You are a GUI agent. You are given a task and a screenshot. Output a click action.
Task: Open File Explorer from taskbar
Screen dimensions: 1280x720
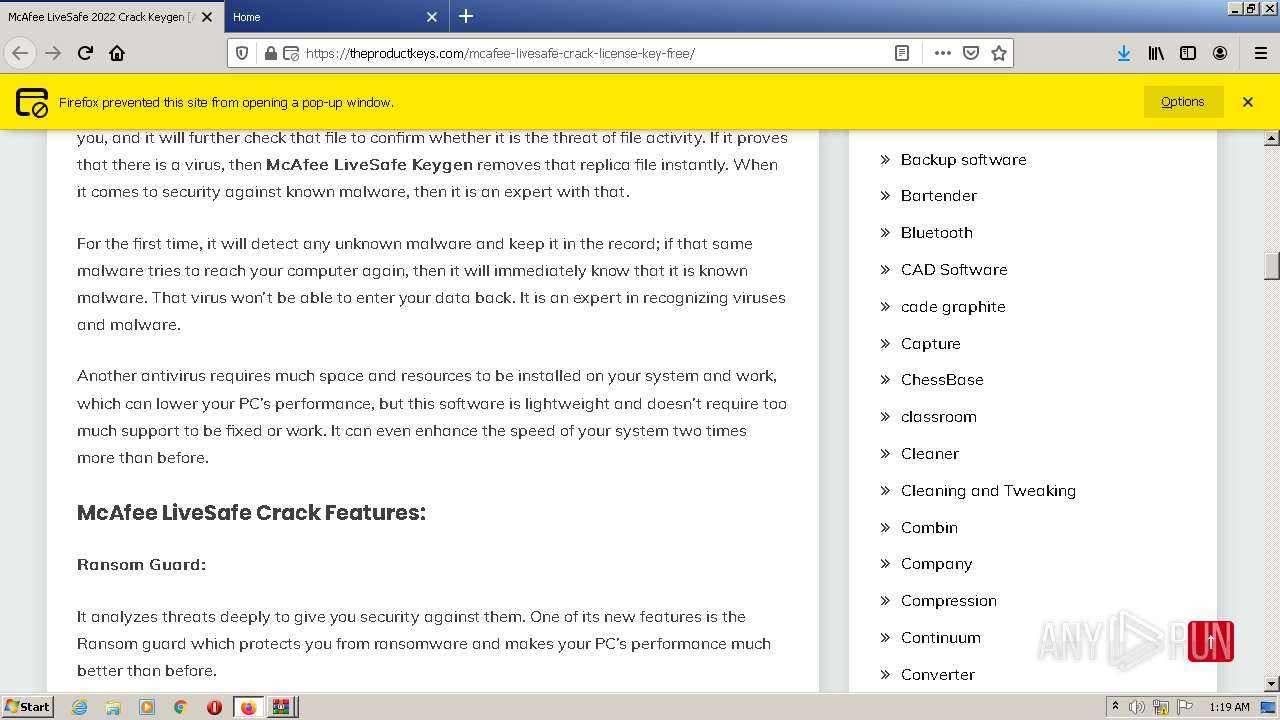pos(113,707)
